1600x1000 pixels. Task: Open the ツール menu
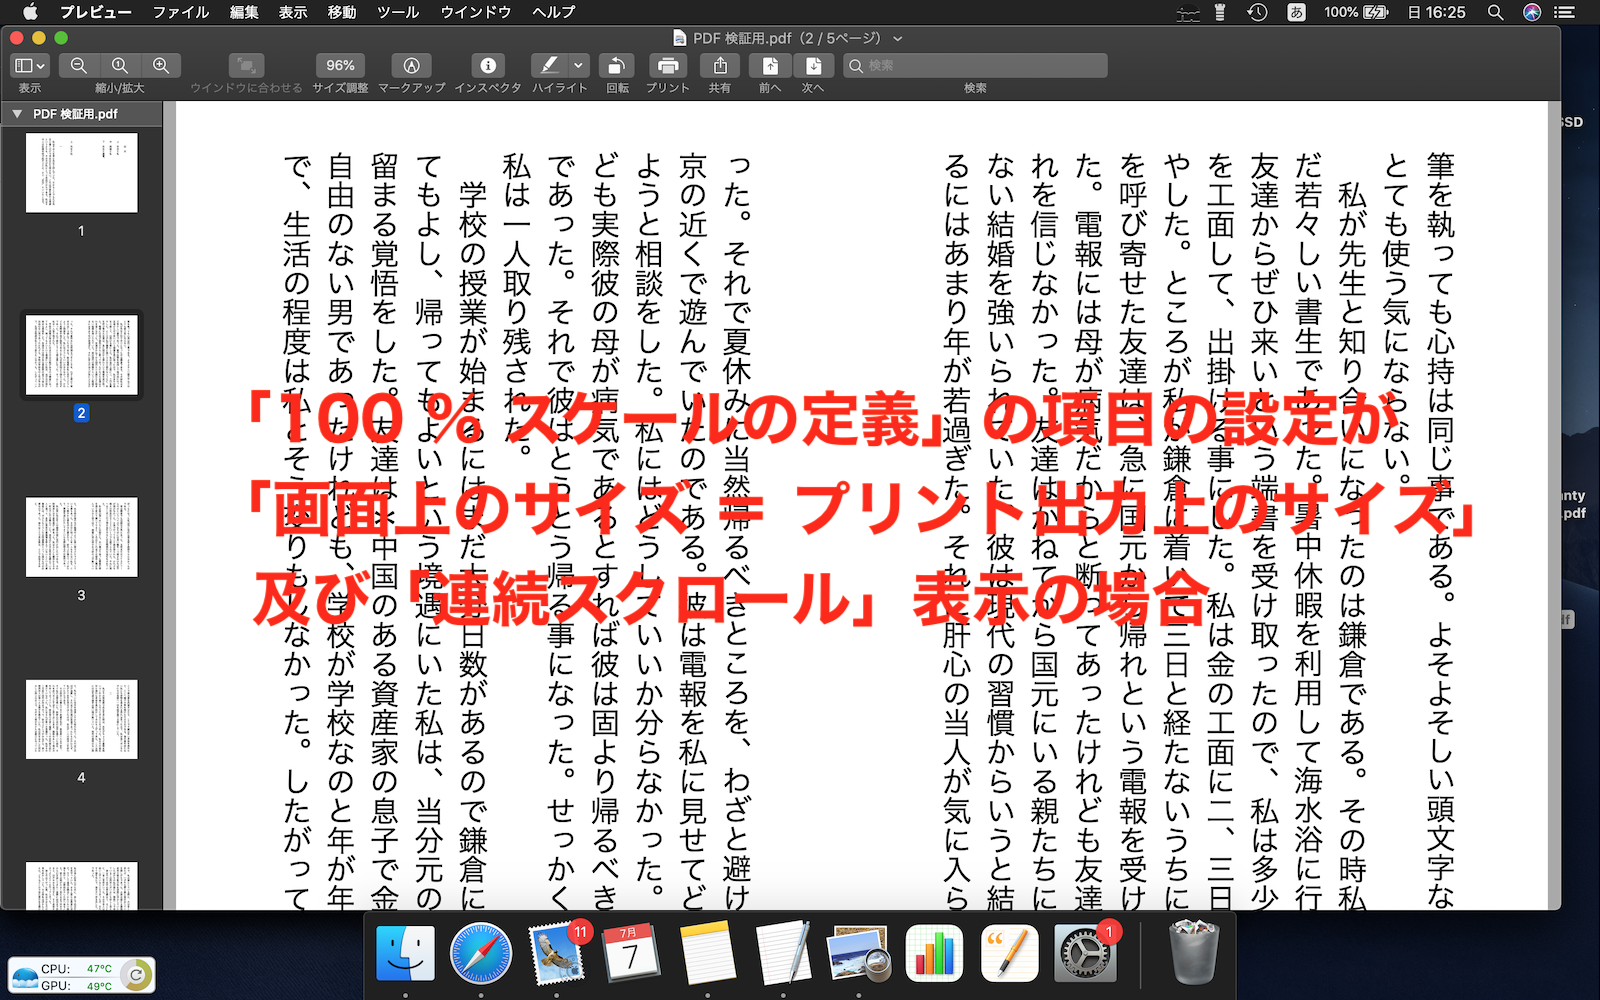click(x=397, y=12)
